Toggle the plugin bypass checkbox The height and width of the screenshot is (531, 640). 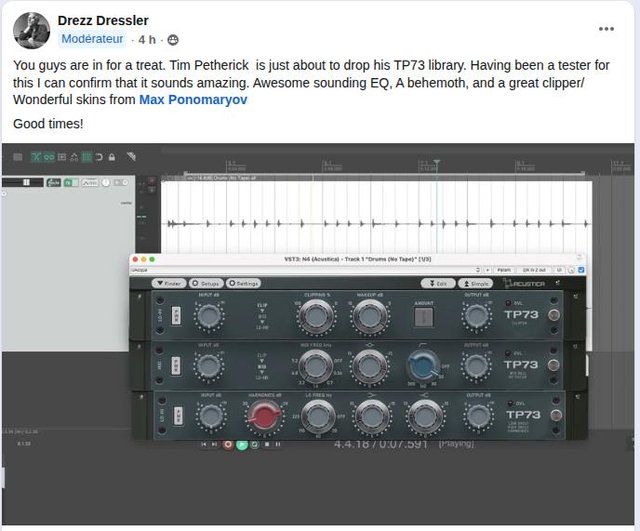(581, 270)
